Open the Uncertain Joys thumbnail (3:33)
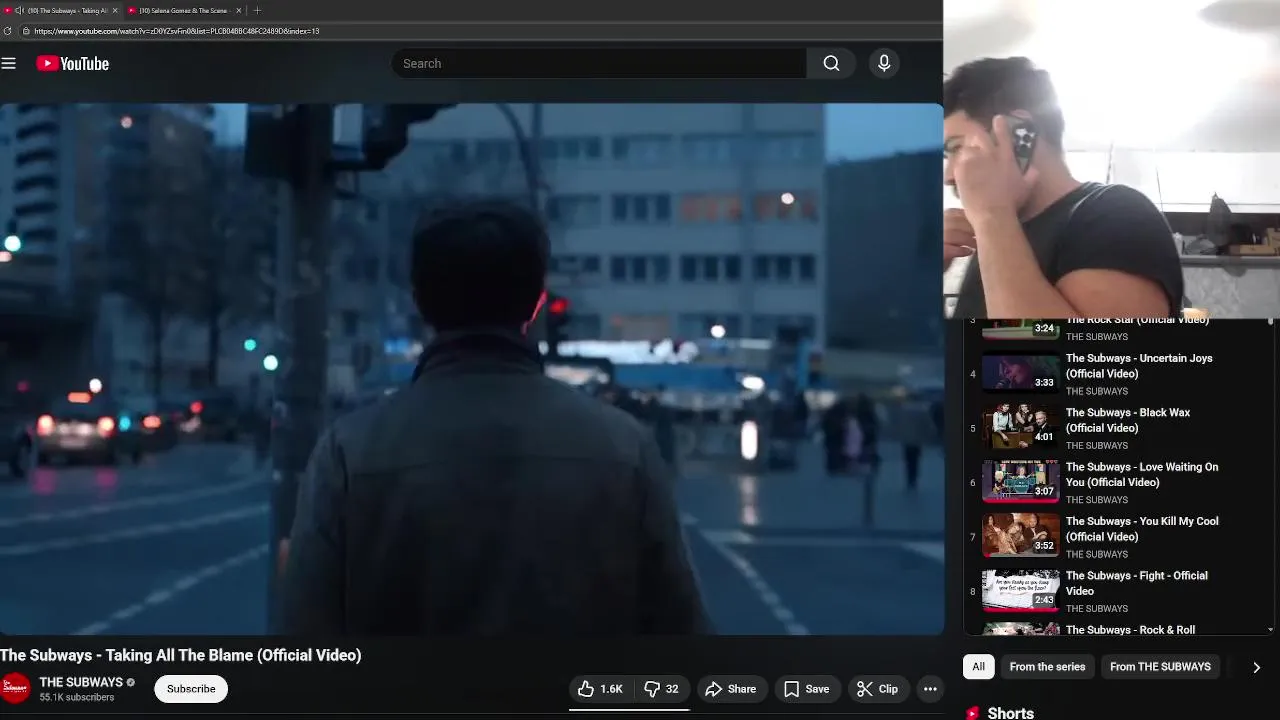This screenshot has width=1280, height=720. [1021, 374]
